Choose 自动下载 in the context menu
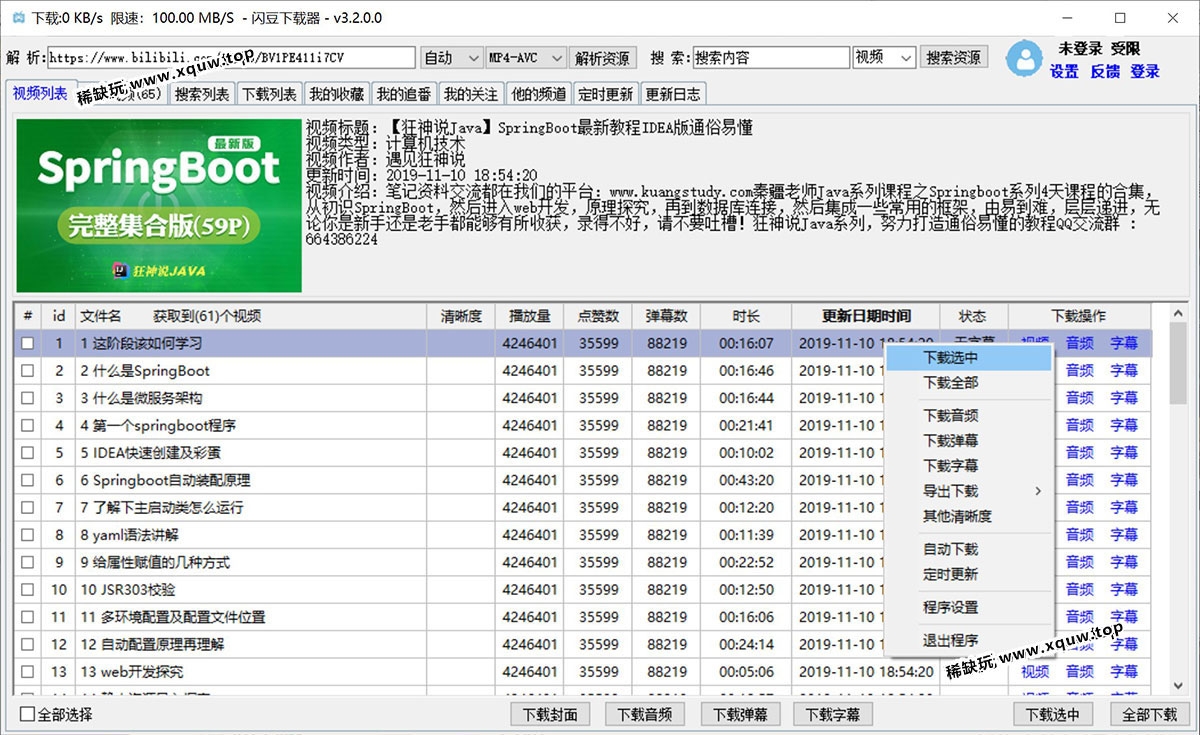The height and width of the screenshot is (735, 1200). tap(968, 550)
